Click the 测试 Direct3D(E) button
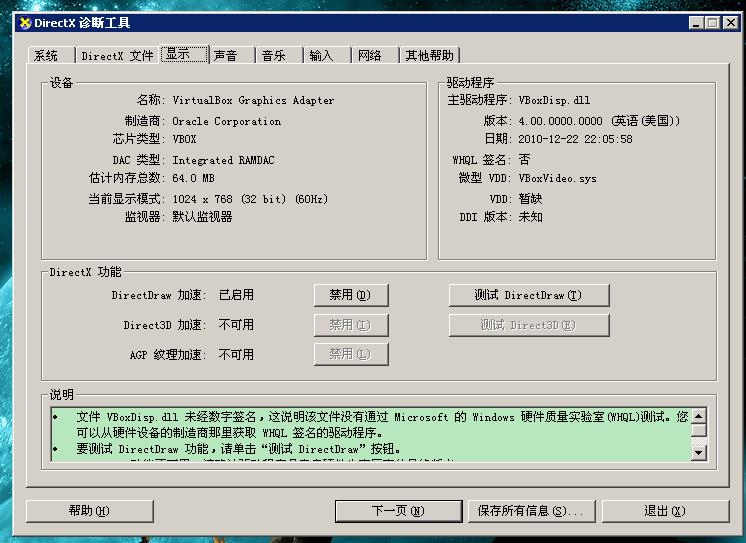Viewport: 746px width, 543px height. pos(529,325)
